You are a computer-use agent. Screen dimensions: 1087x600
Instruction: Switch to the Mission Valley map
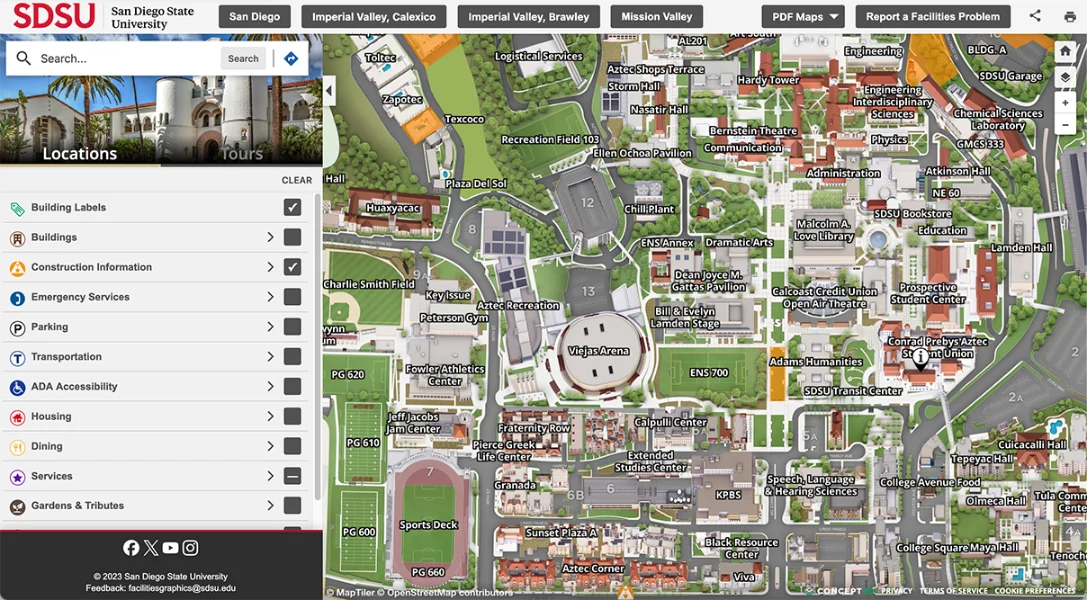(656, 17)
